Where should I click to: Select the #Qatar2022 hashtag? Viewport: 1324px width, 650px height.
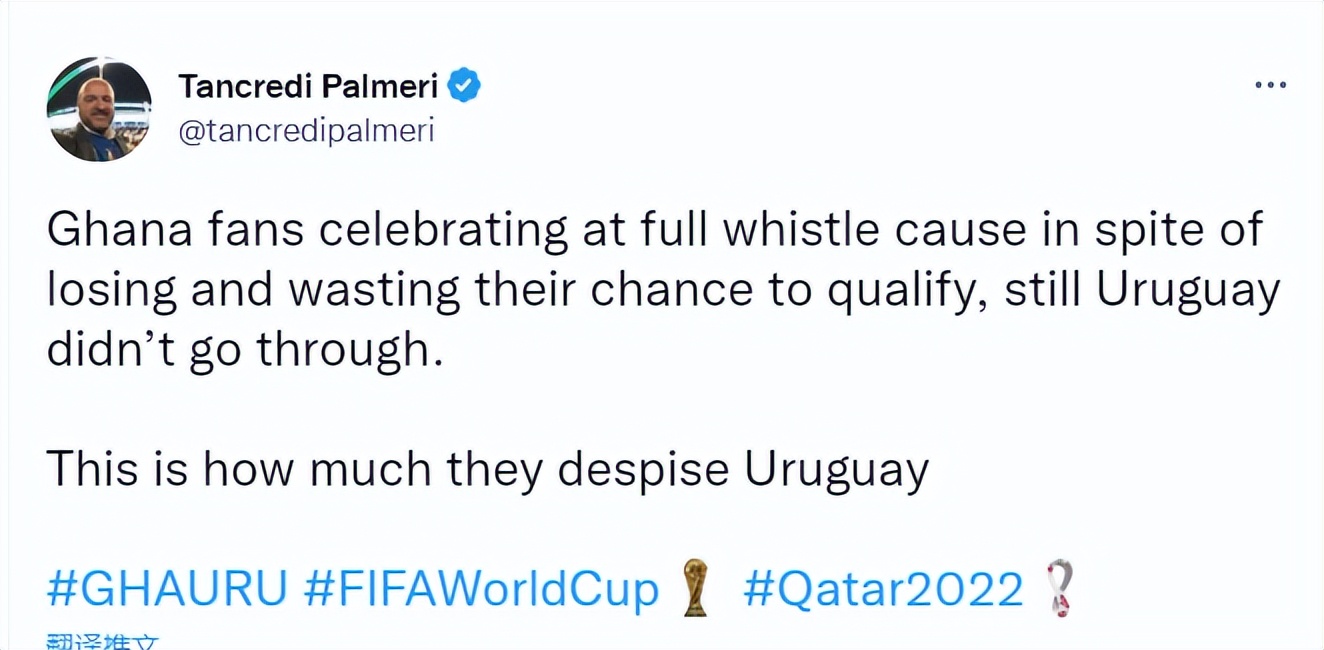884,589
